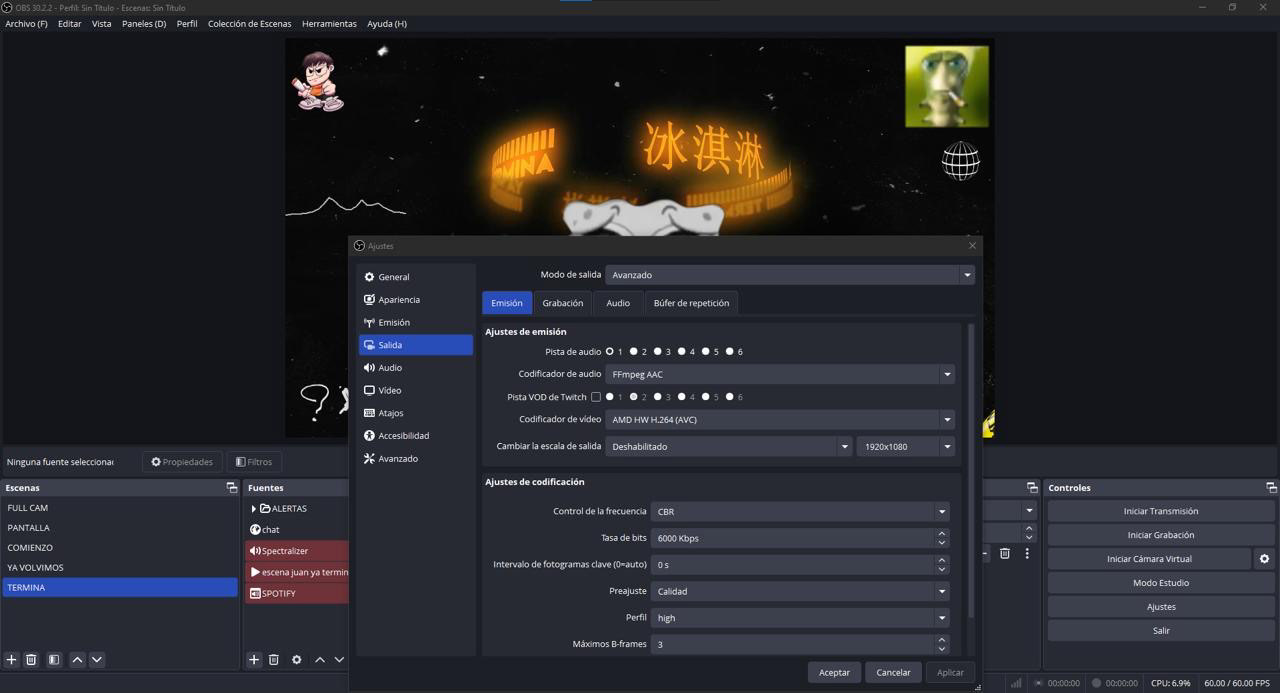Click the keyframe interval 0 s field

(x=800, y=565)
